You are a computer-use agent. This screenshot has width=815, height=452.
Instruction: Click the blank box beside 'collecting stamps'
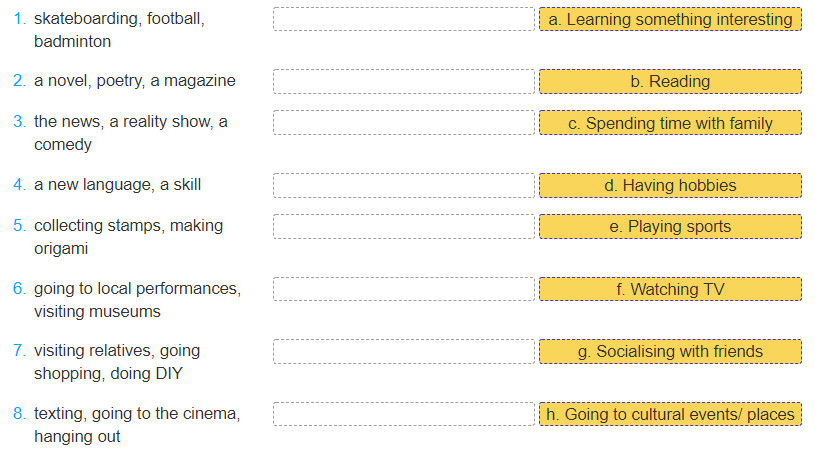coord(404,227)
